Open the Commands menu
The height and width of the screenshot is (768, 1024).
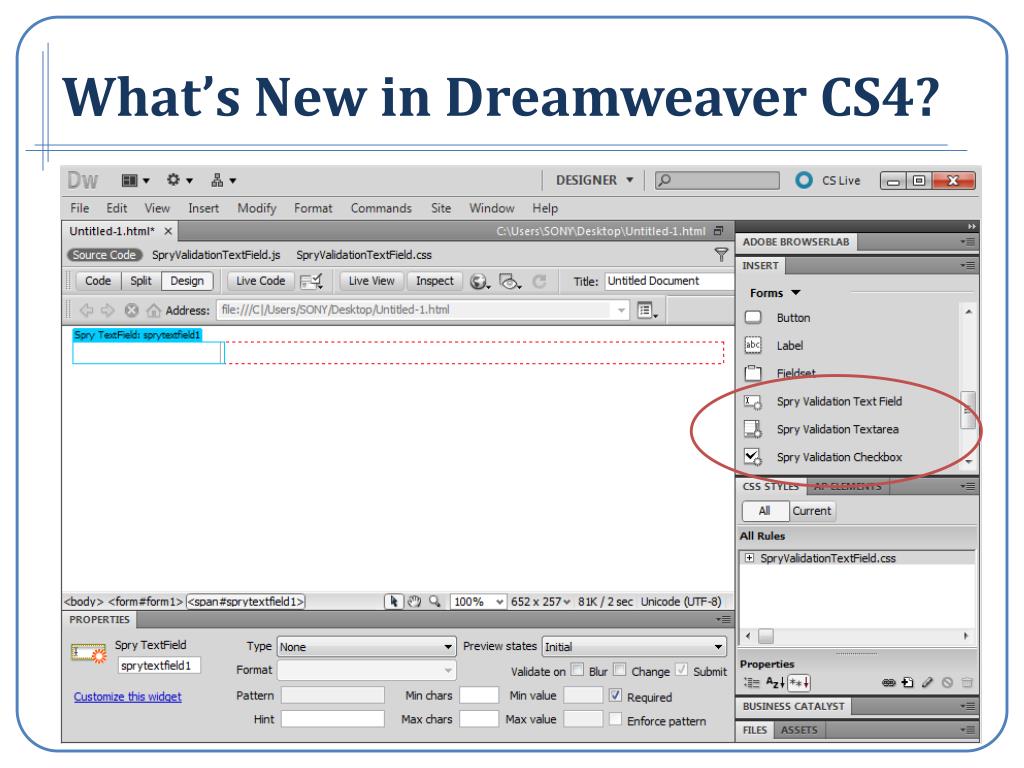coord(381,208)
